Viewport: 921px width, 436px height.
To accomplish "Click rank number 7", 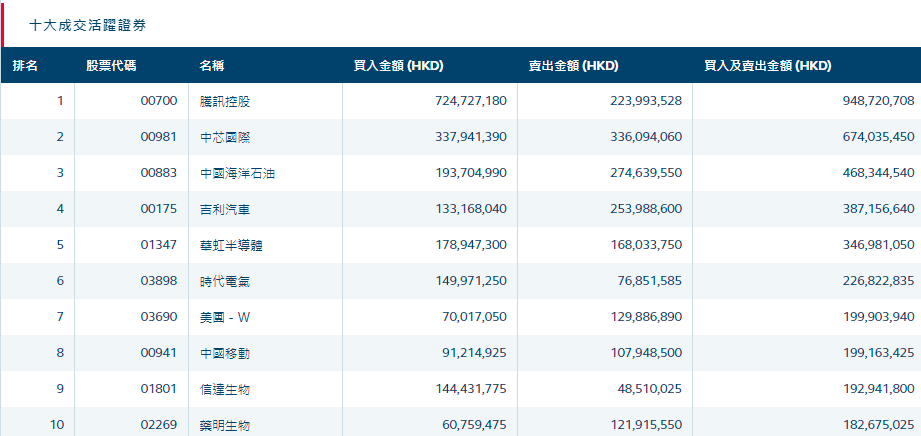I will [60, 317].
